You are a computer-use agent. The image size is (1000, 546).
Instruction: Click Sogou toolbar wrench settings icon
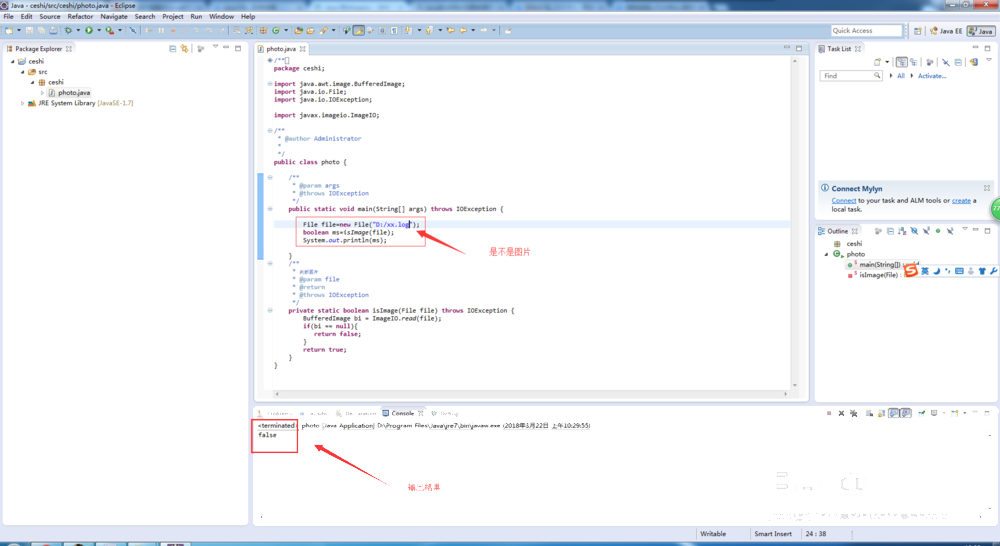click(x=994, y=271)
